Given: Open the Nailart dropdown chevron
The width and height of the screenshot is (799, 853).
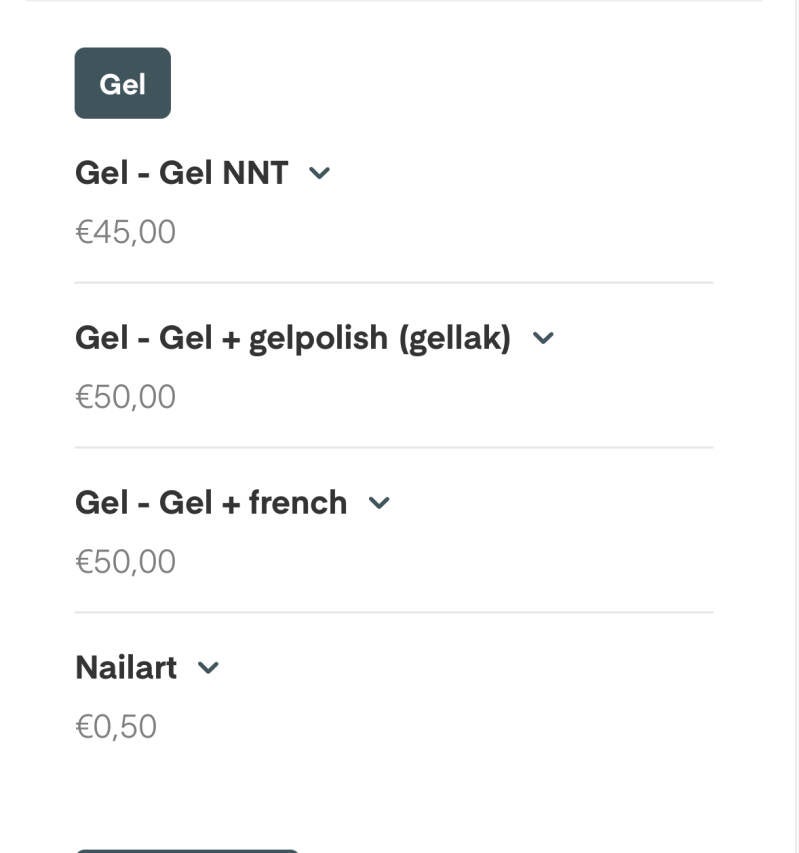Looking at the screenshot, I should click(x=208, y=668).
